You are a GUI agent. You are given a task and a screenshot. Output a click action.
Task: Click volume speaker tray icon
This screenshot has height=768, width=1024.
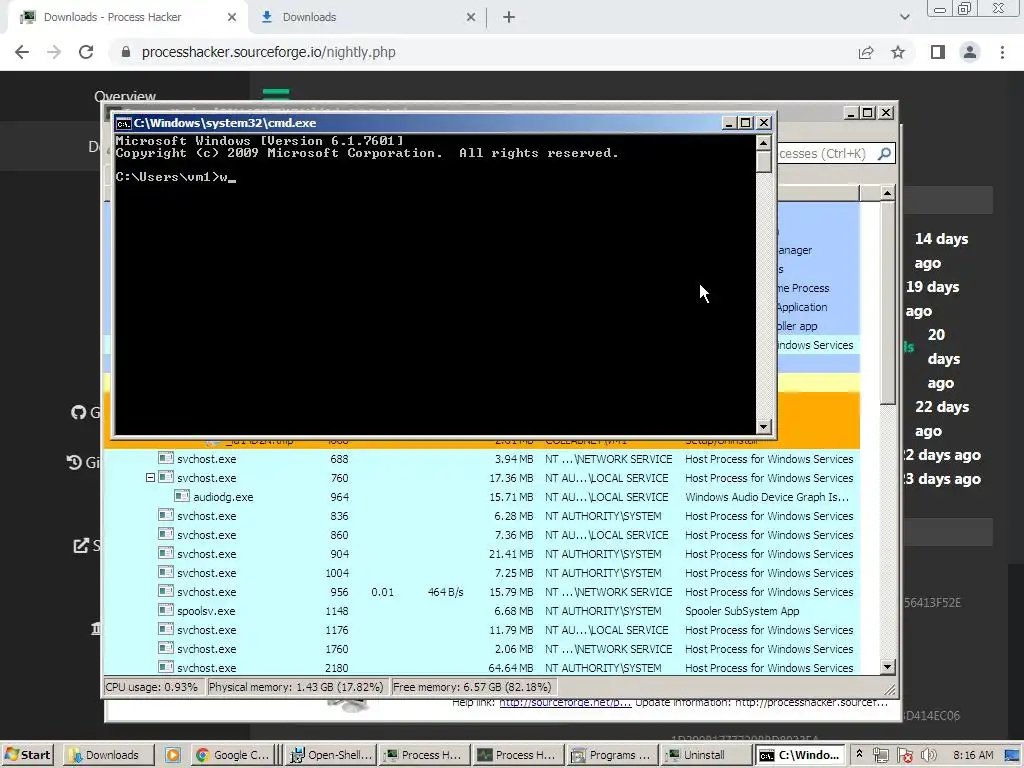click(x=928, y=755)
